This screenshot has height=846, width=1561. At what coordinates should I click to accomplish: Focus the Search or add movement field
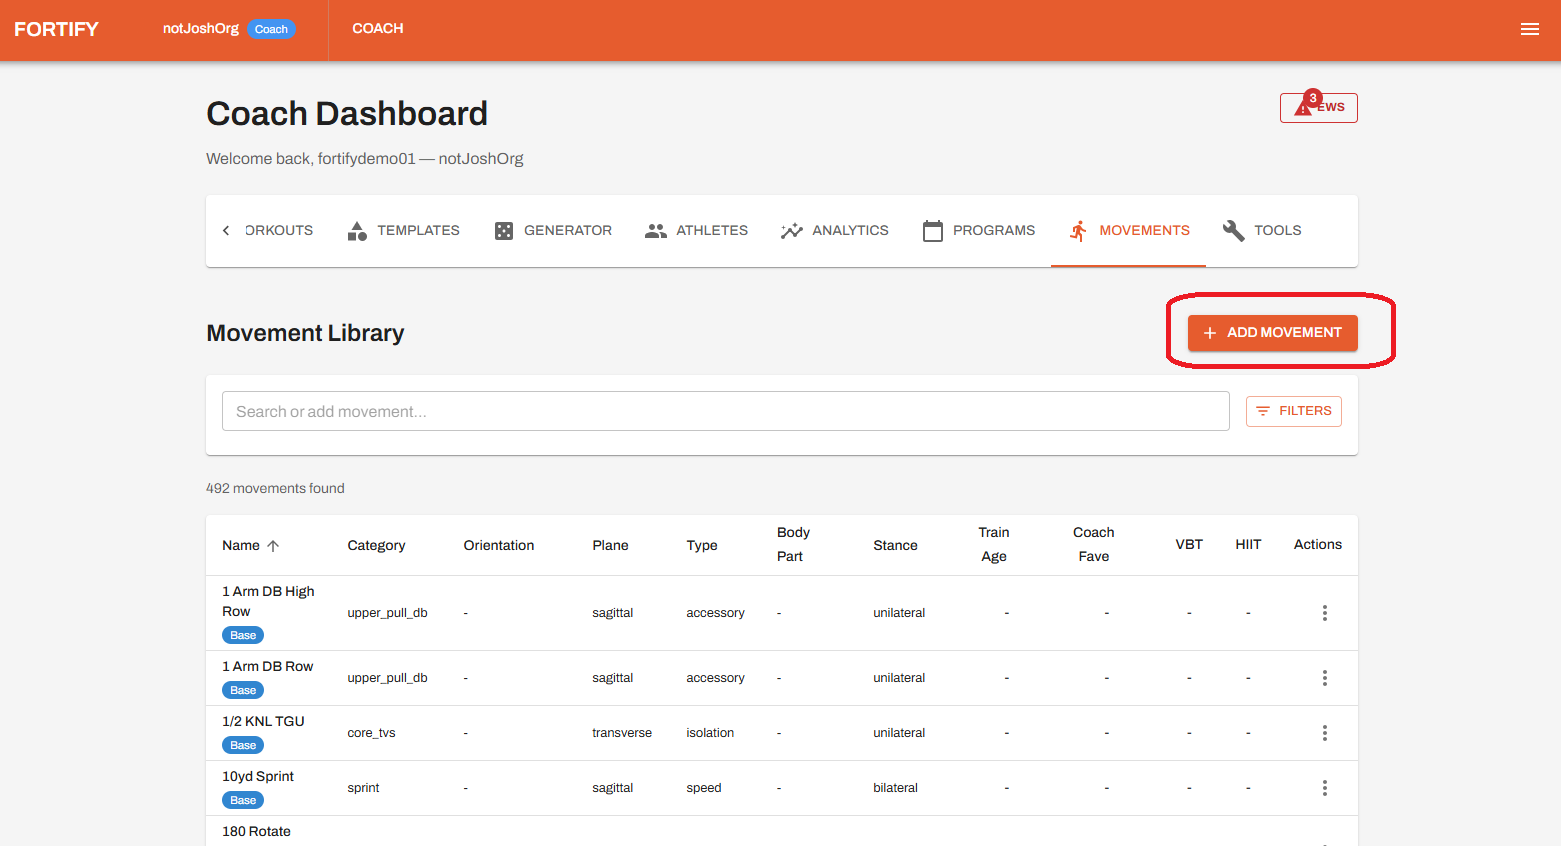click(x=725, y=411)
